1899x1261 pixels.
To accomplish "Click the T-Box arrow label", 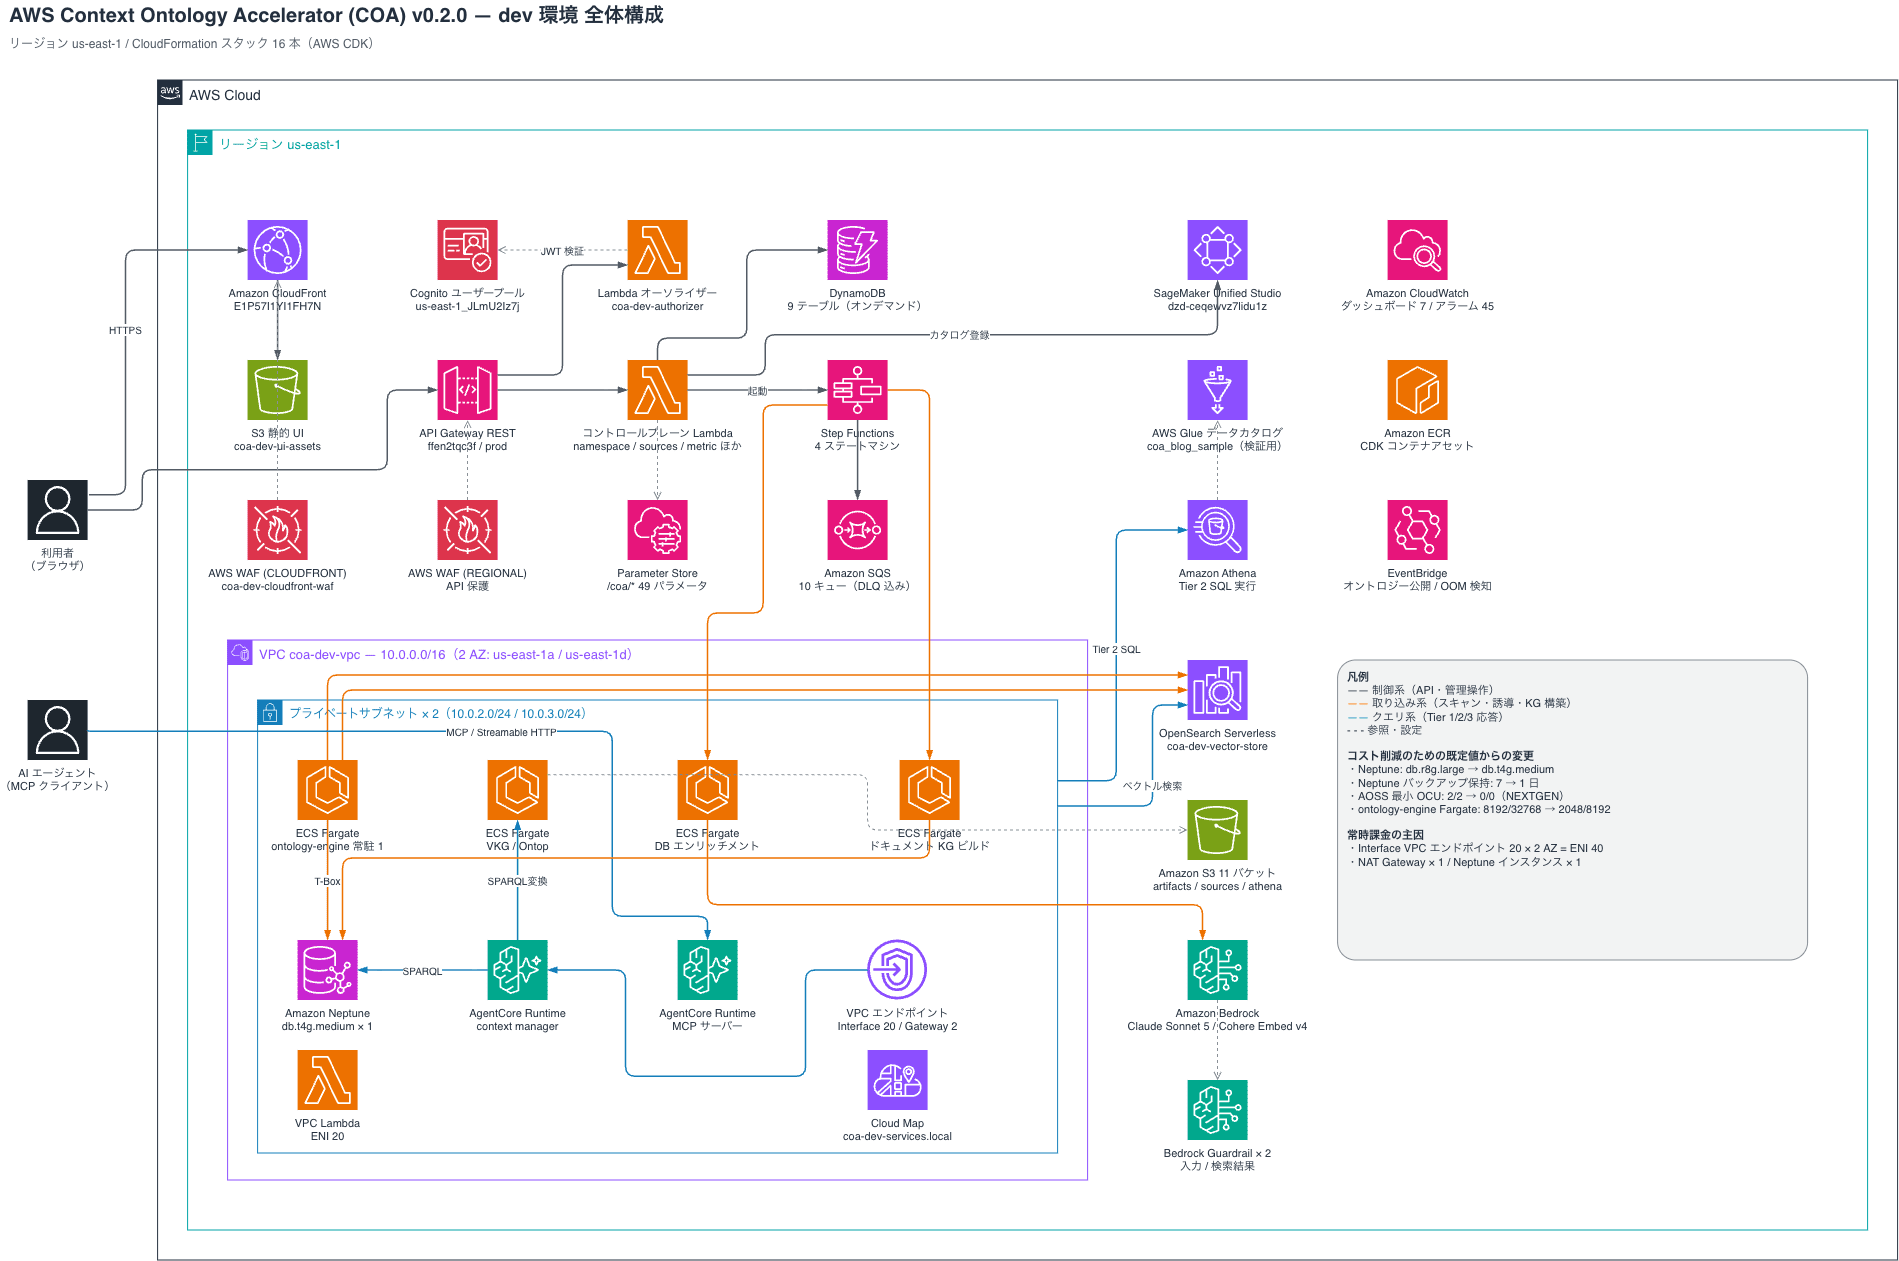I will click(x=327, y=881).
